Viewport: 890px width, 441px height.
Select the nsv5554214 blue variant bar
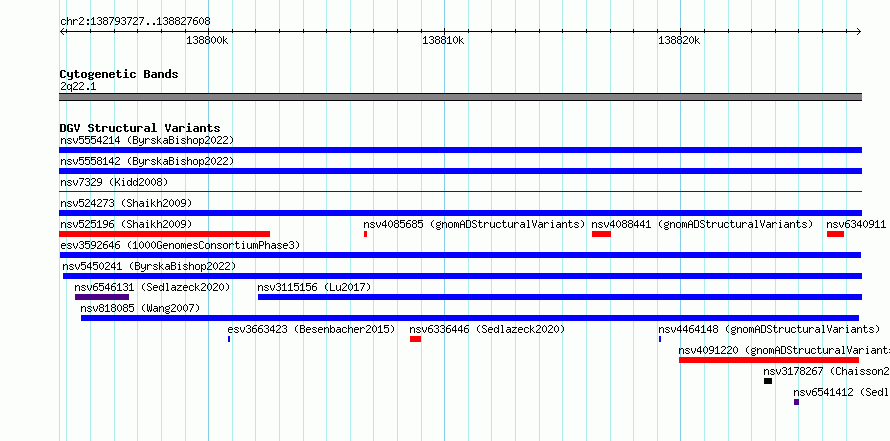click(460, 150)
